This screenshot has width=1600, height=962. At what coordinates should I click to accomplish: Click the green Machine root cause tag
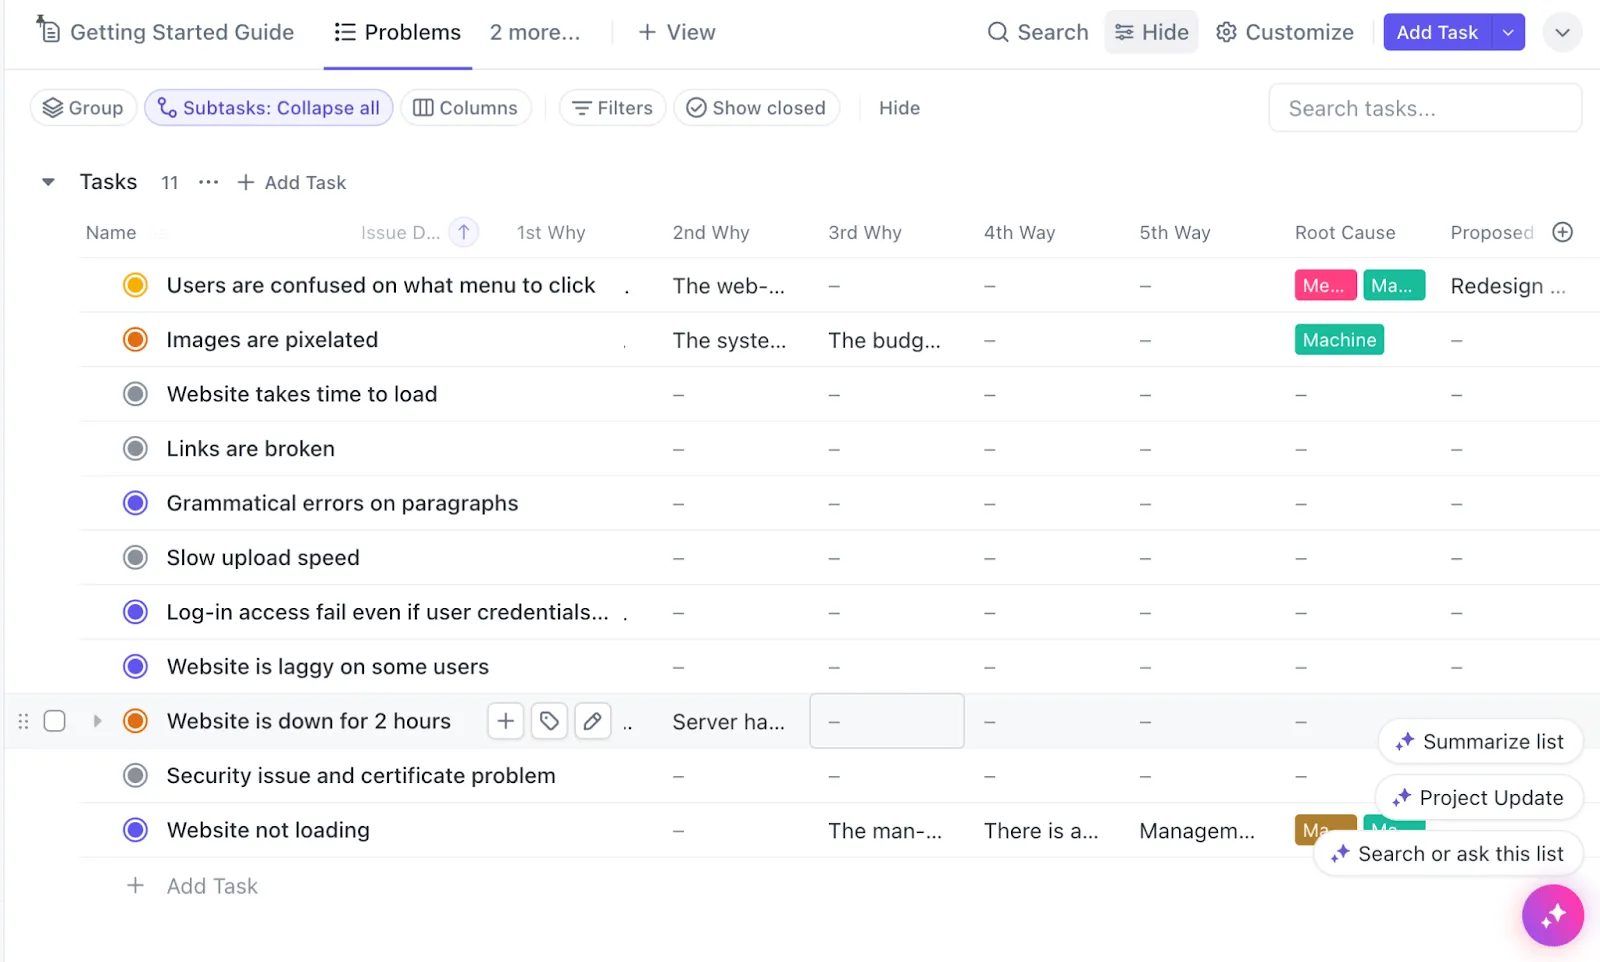pos(1339,340)
